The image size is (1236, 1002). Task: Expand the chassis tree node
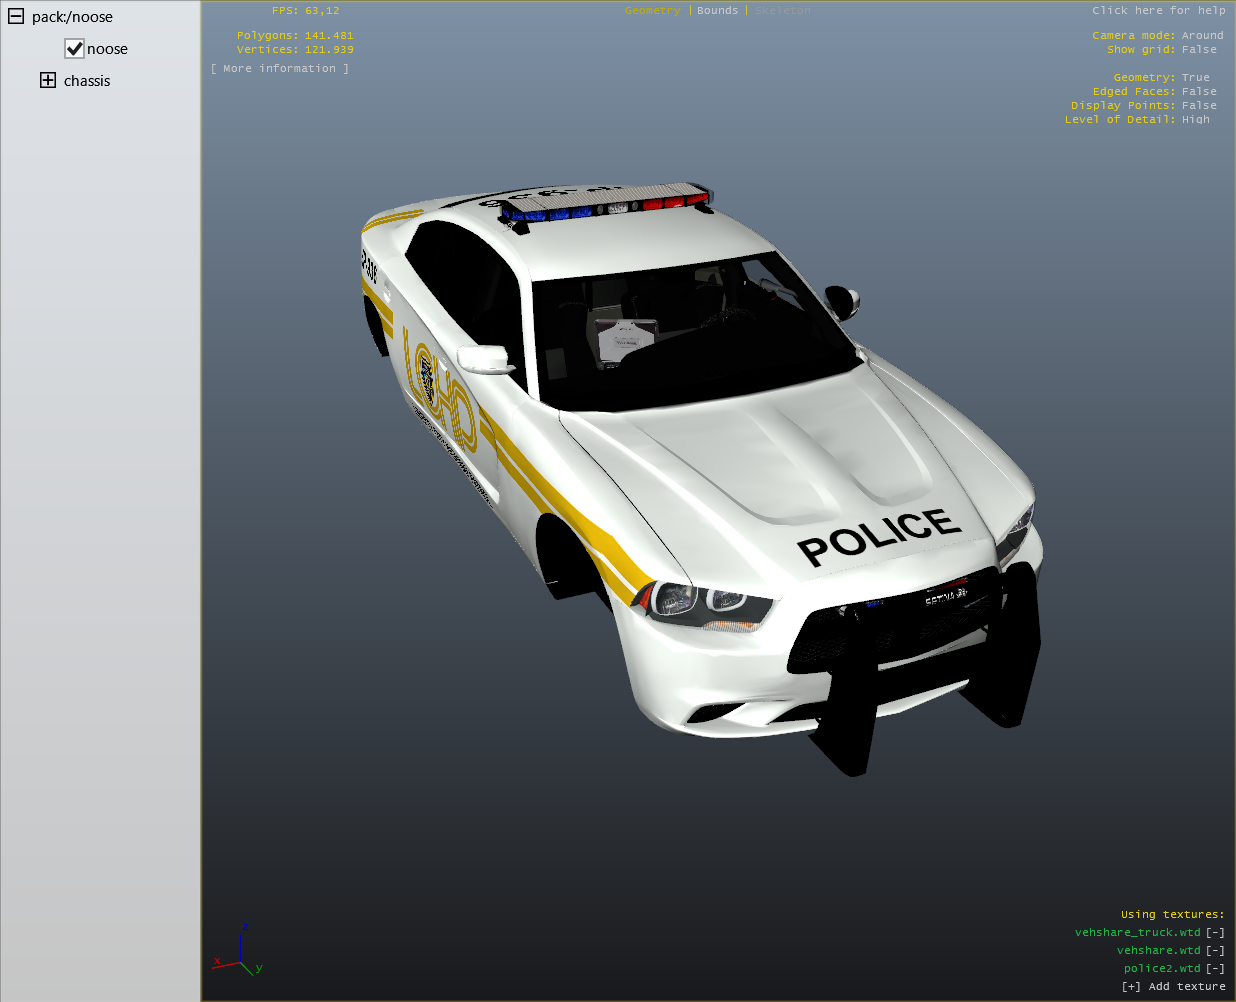[x=48, y=80]
